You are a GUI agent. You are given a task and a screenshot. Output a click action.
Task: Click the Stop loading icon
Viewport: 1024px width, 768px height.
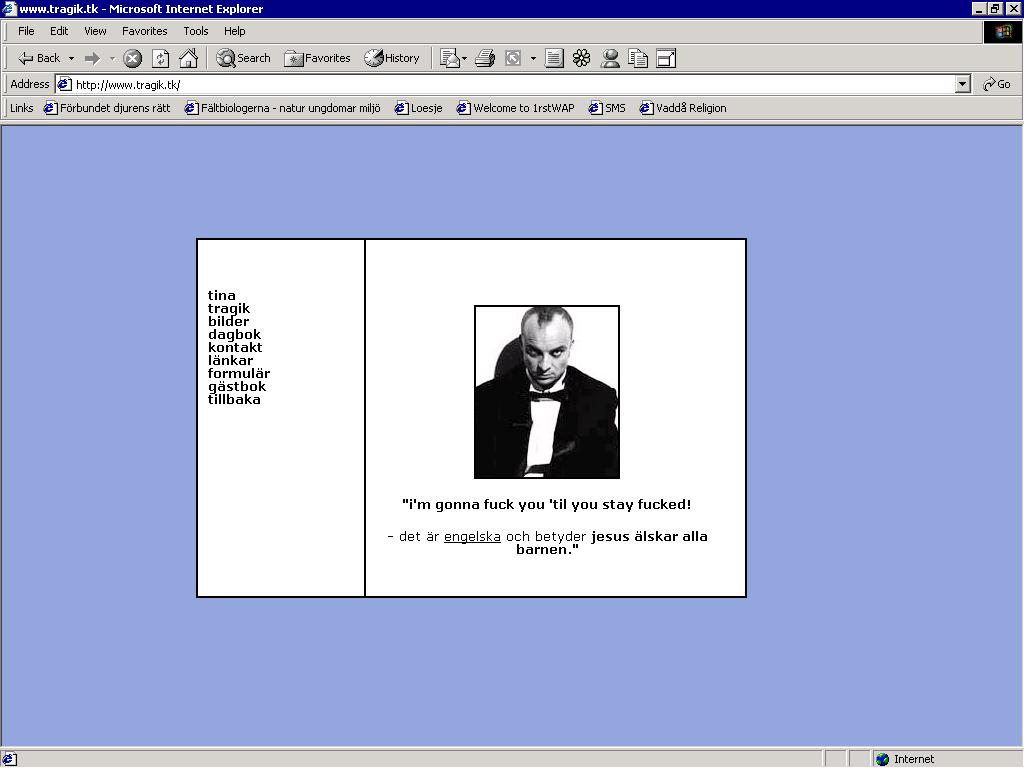click(132, 59)
